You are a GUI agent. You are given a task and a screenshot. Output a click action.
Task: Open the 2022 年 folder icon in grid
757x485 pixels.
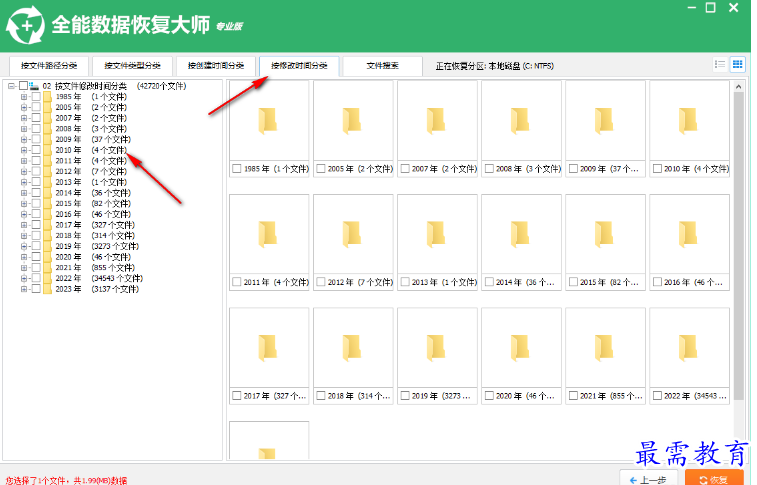click(688, 348)
